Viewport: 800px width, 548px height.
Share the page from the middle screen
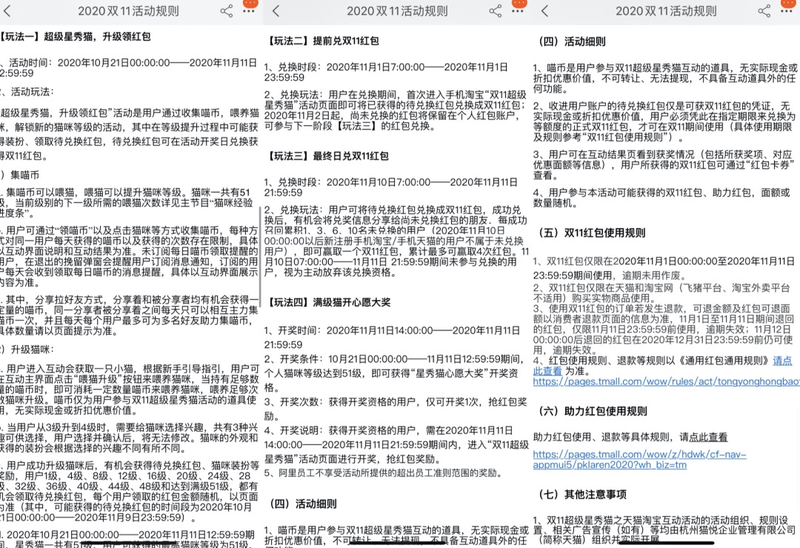pyautogui.click(x=495, y=11)
